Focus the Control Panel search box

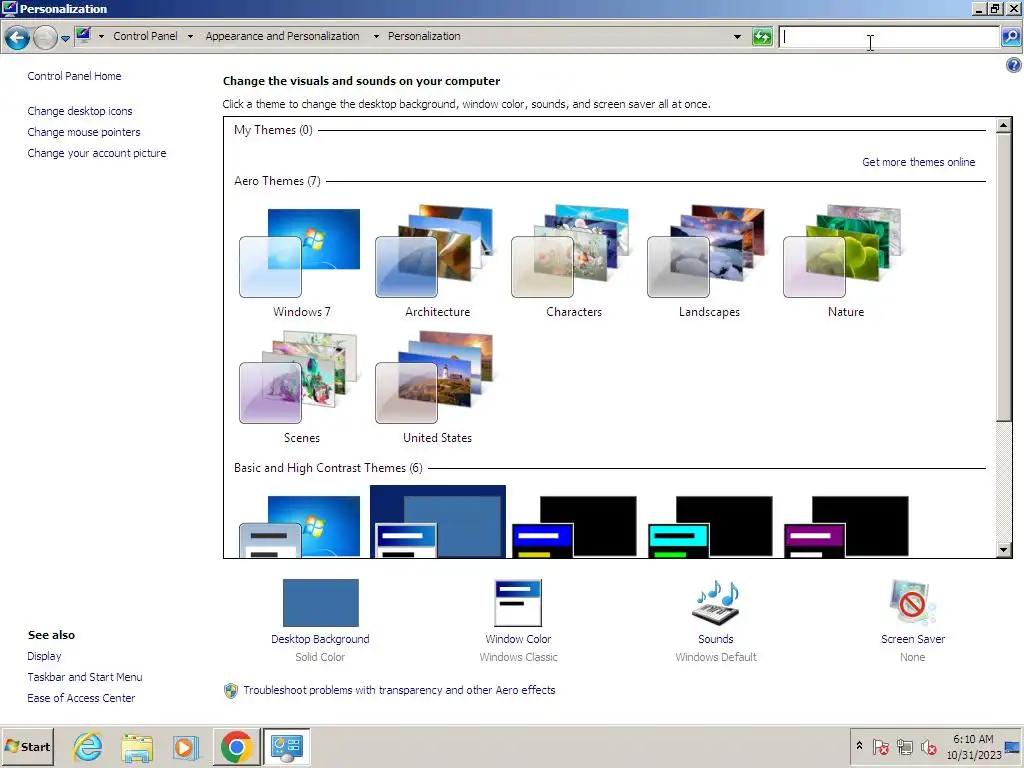pos(889,37)
